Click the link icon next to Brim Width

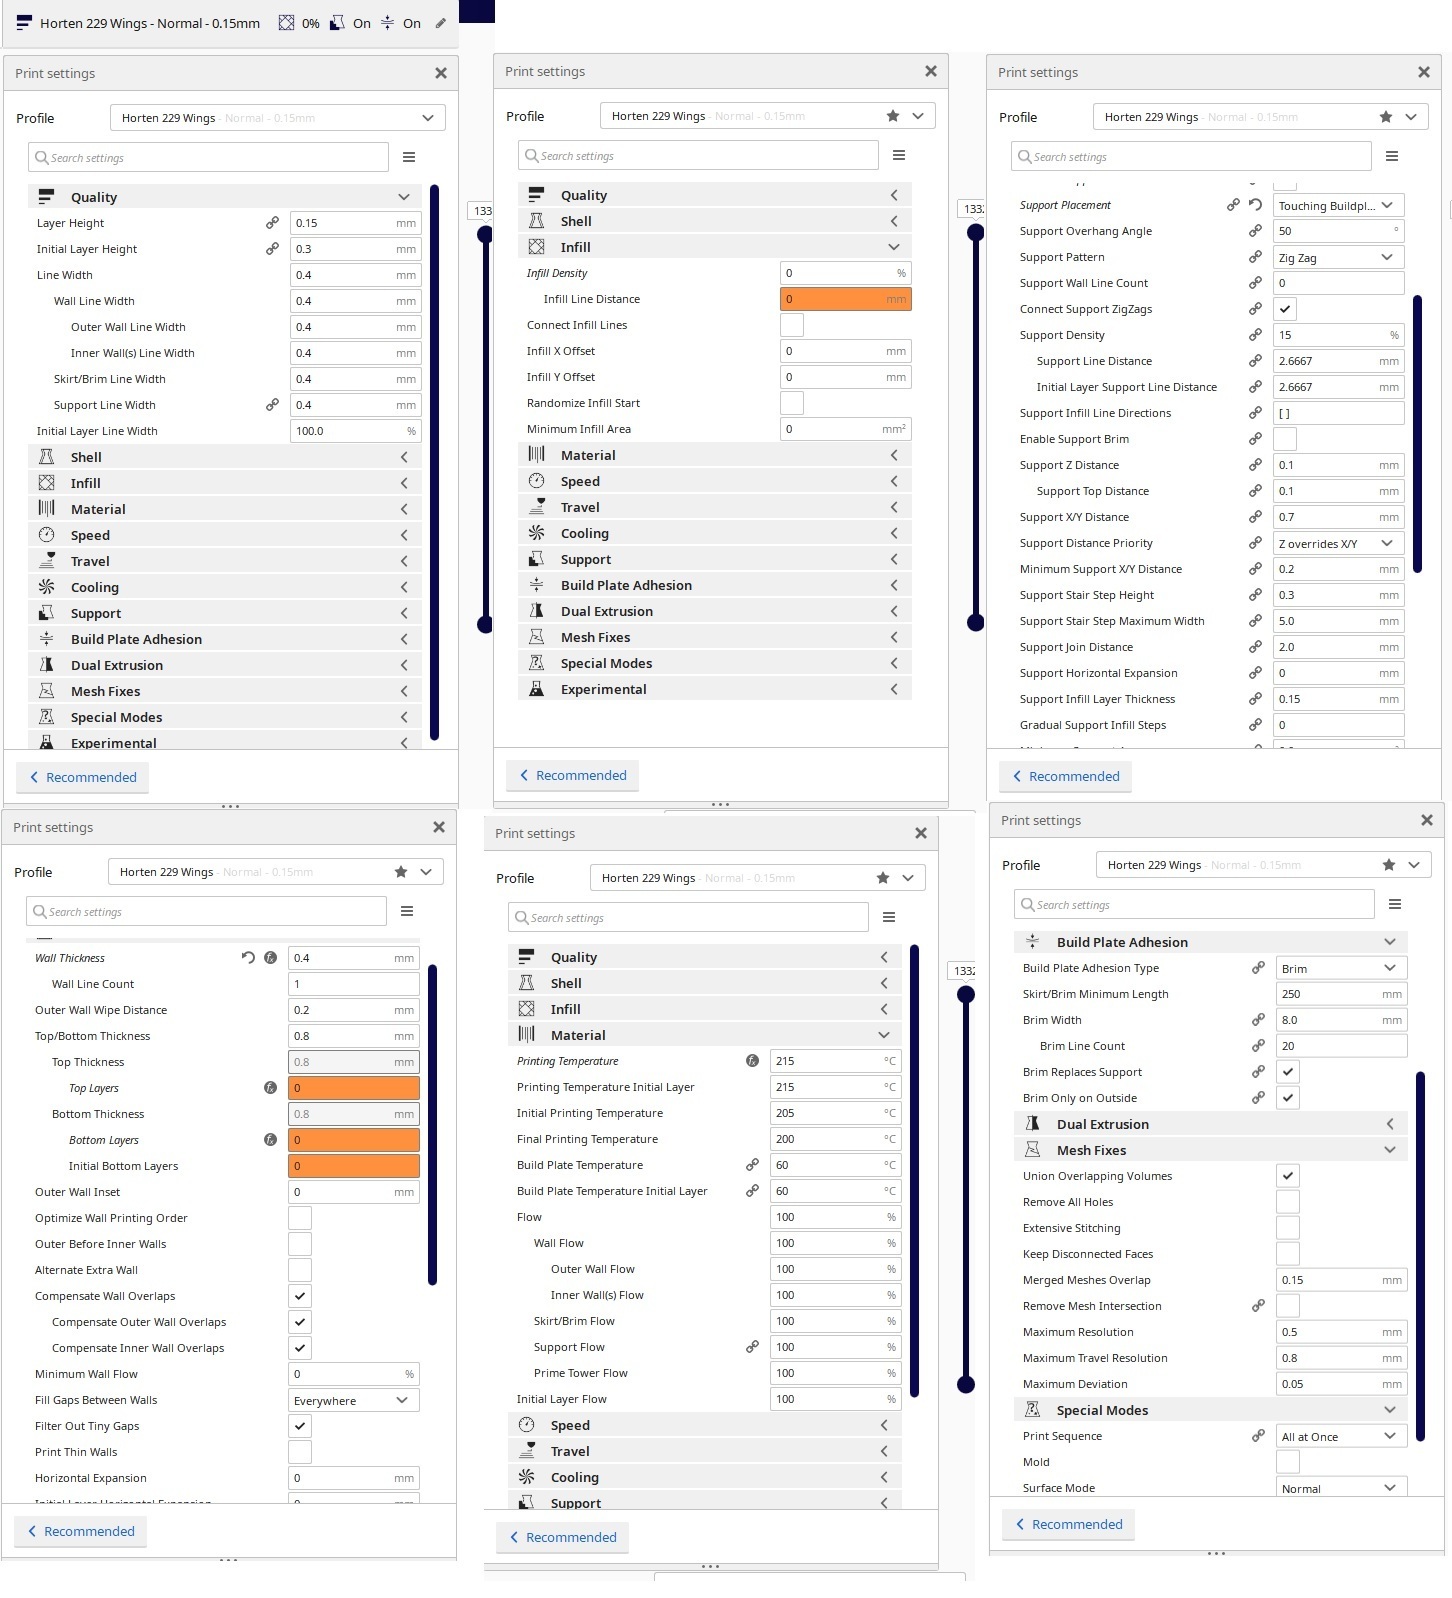pos(1258,1020)
